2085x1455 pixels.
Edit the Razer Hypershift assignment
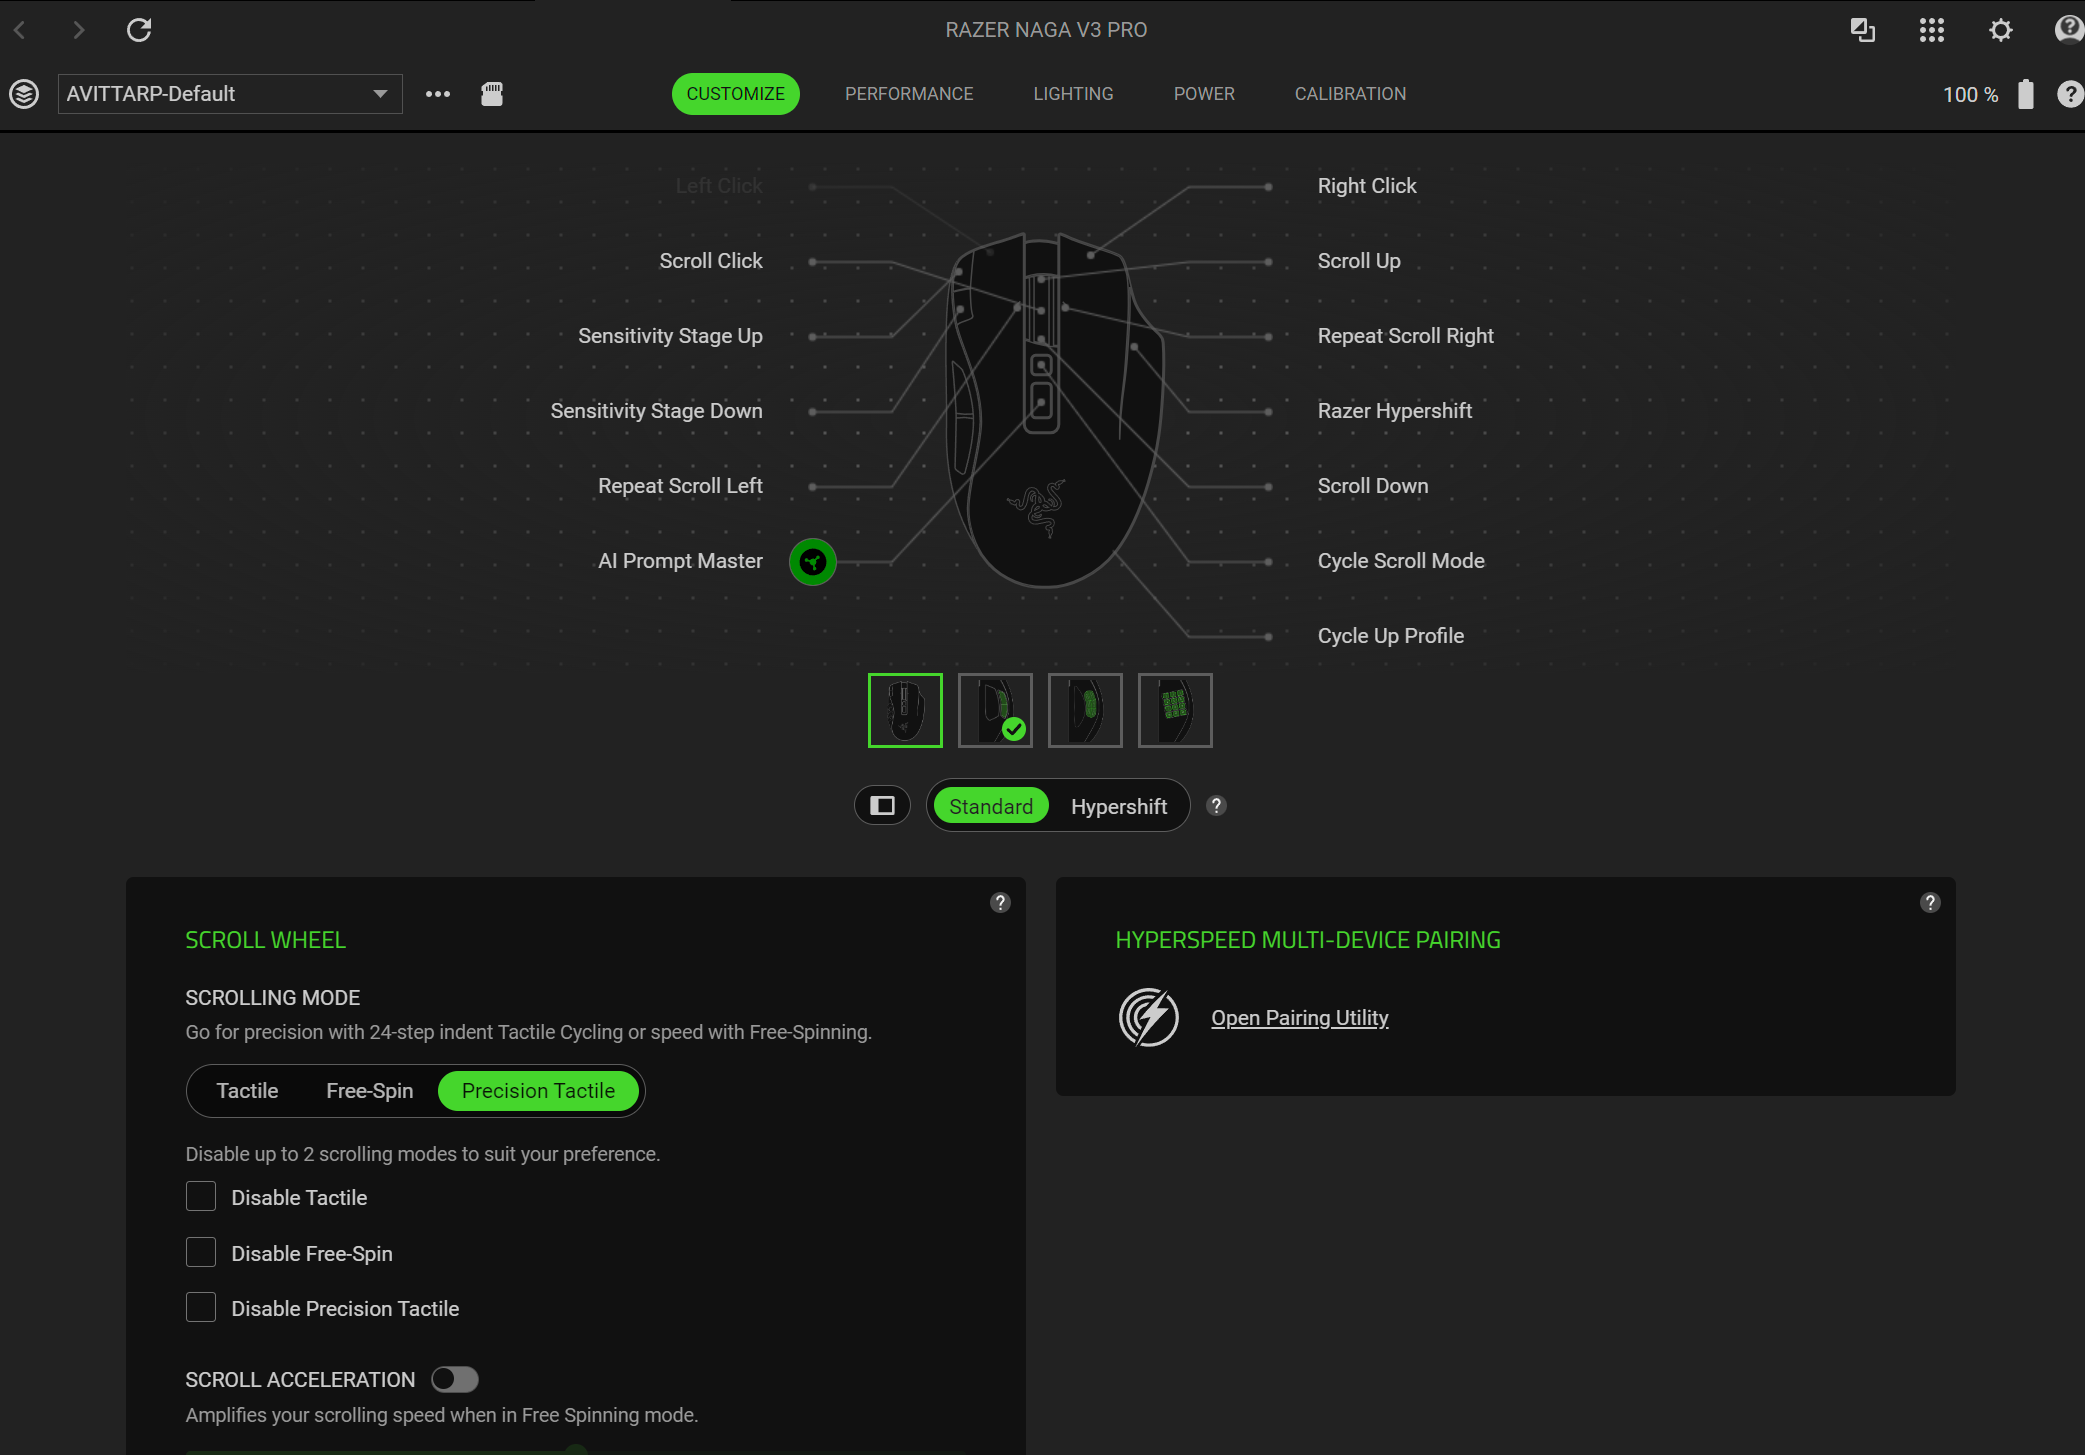click(1395, 411)
